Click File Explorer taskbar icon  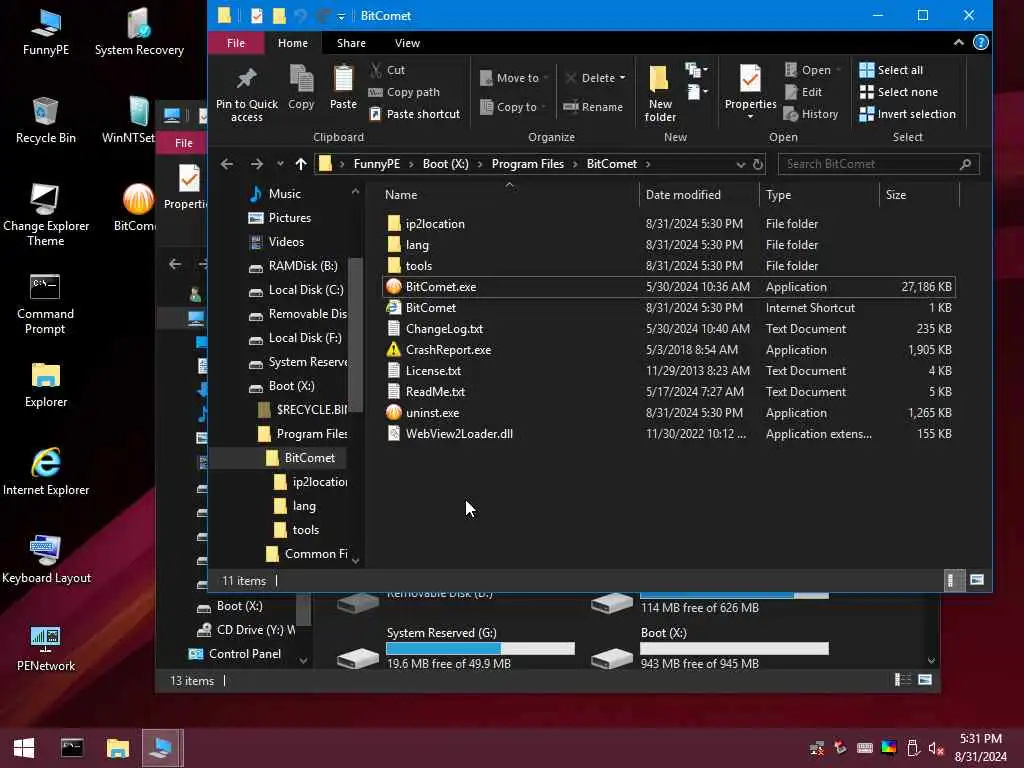(118, 748)
